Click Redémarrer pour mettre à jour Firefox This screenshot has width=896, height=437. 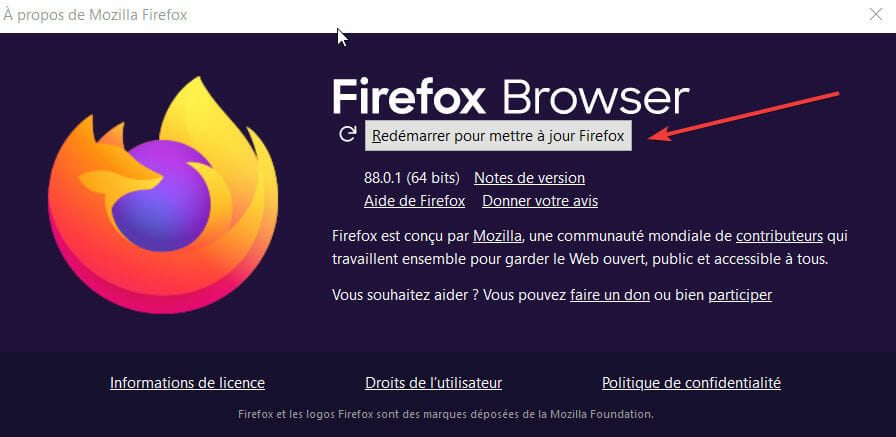coord(498,136)
